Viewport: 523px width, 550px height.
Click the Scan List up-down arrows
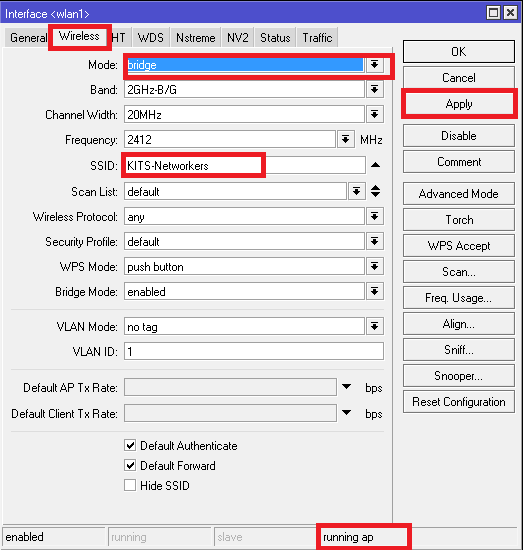375,191
